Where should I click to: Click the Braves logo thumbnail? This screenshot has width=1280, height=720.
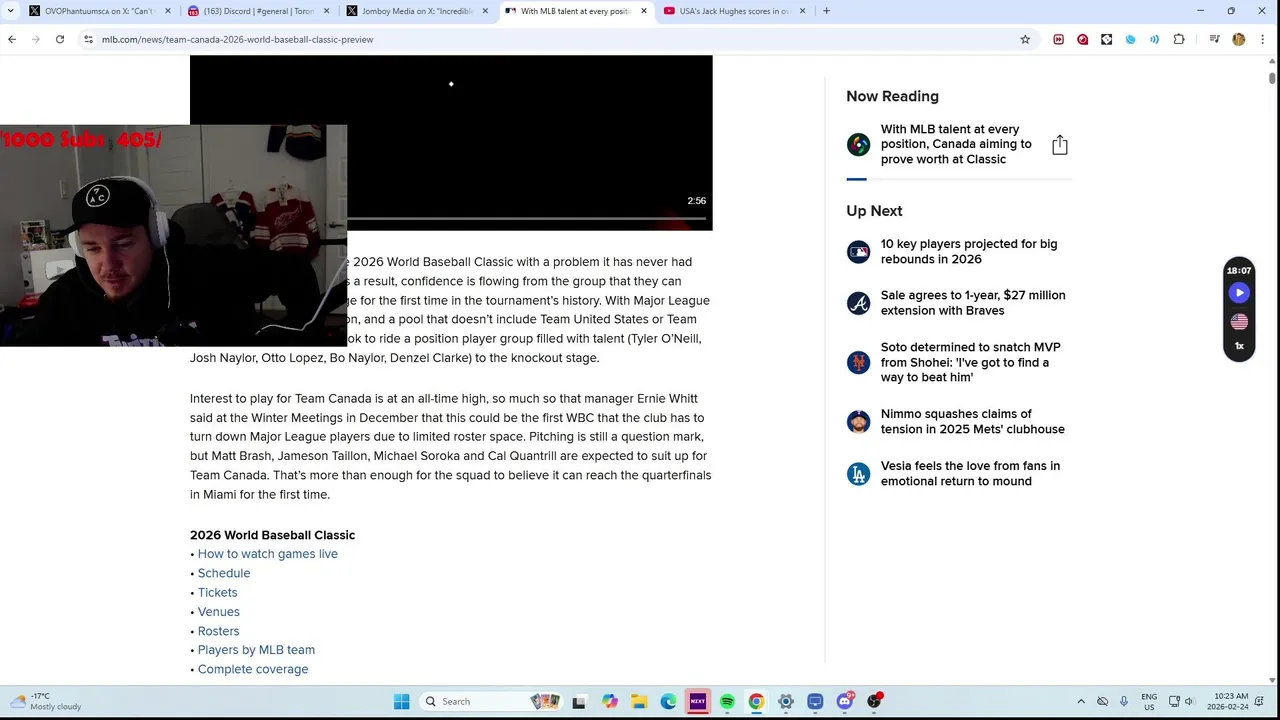pos(858,303)
